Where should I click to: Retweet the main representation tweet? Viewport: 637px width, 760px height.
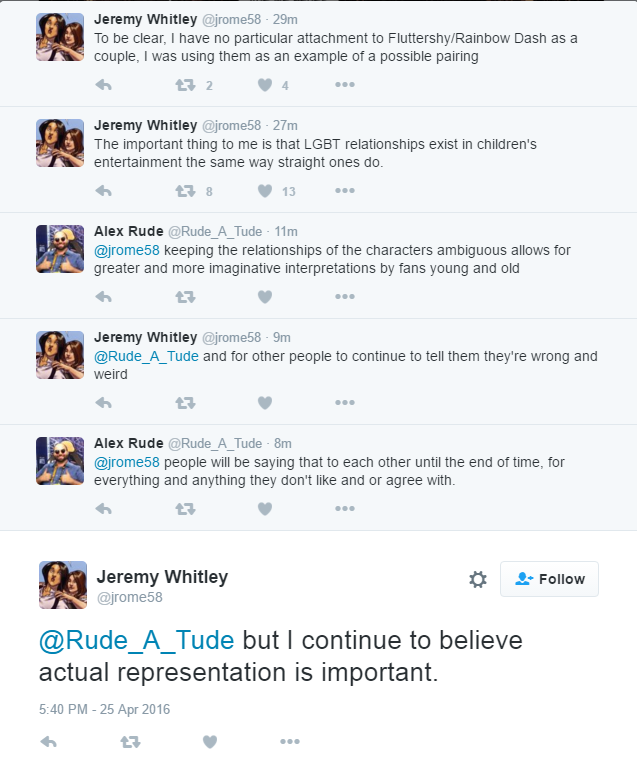pyautogui.click(x=130, y=742)
